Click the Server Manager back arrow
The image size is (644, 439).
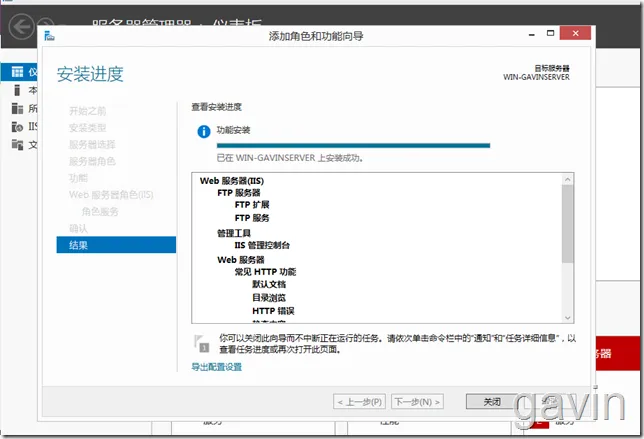pyautogui.click(x=21, y=27)
